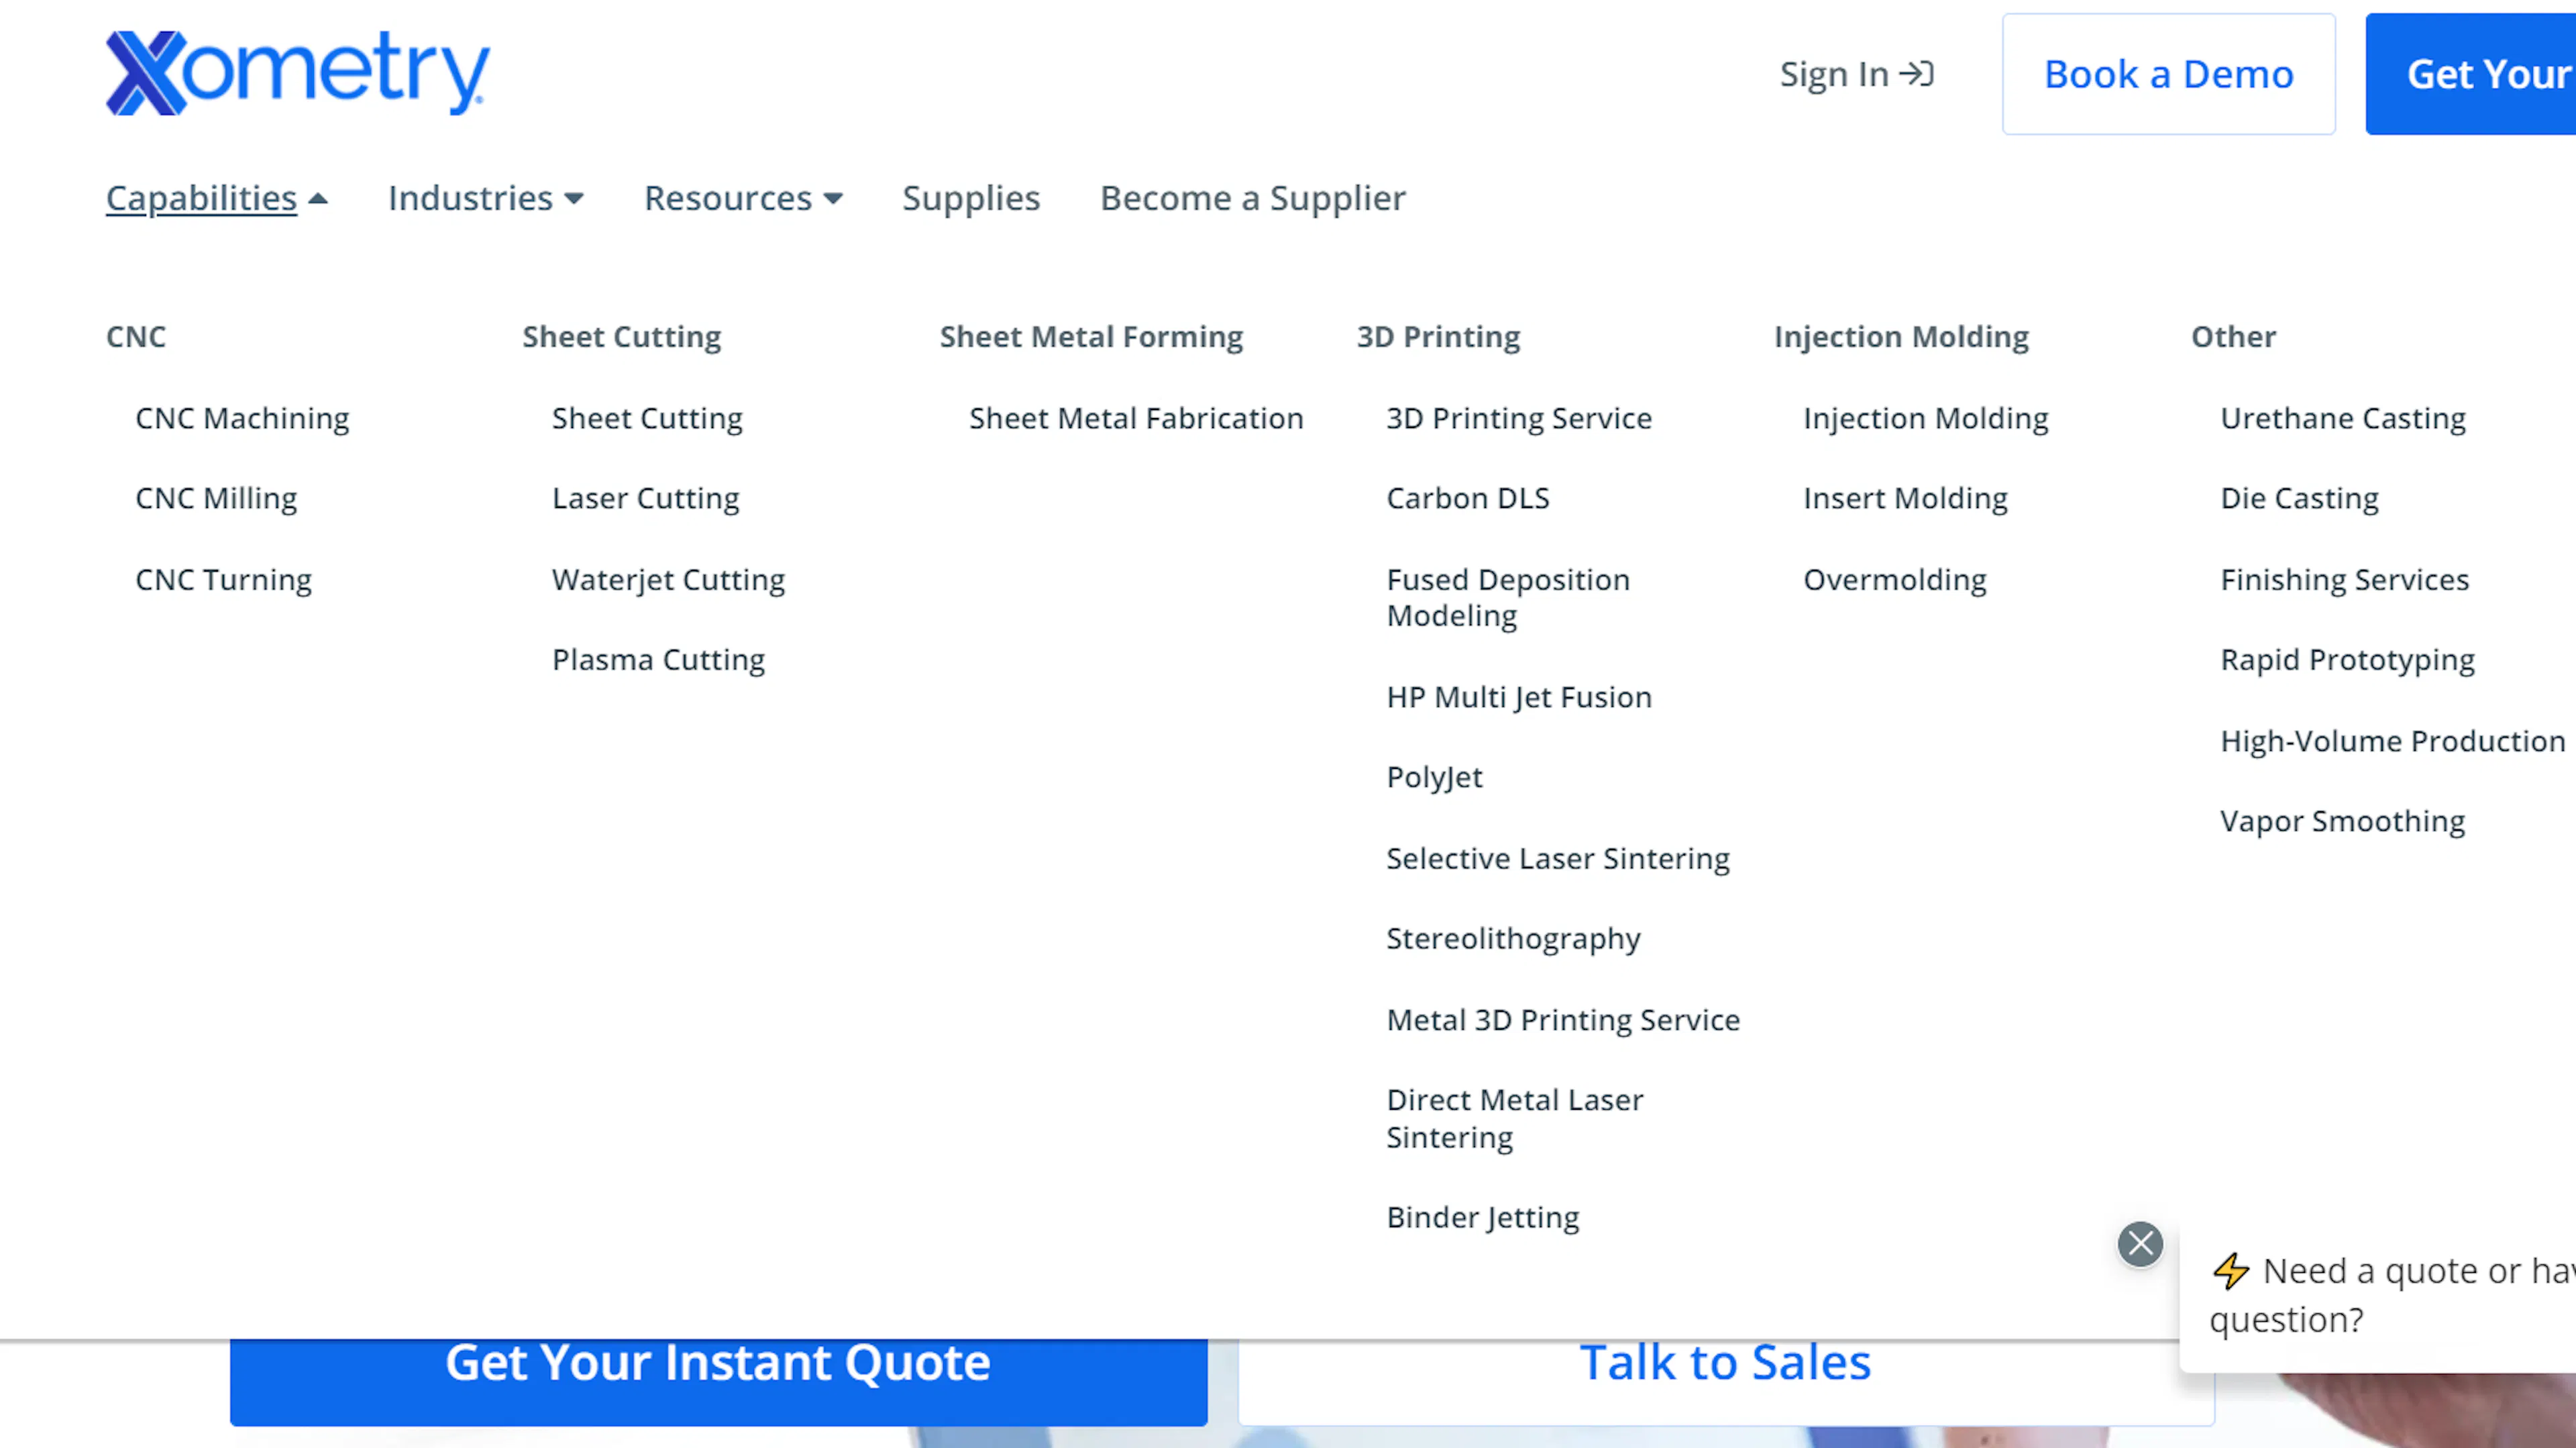Open CNC Machining link

pos(242,418)
